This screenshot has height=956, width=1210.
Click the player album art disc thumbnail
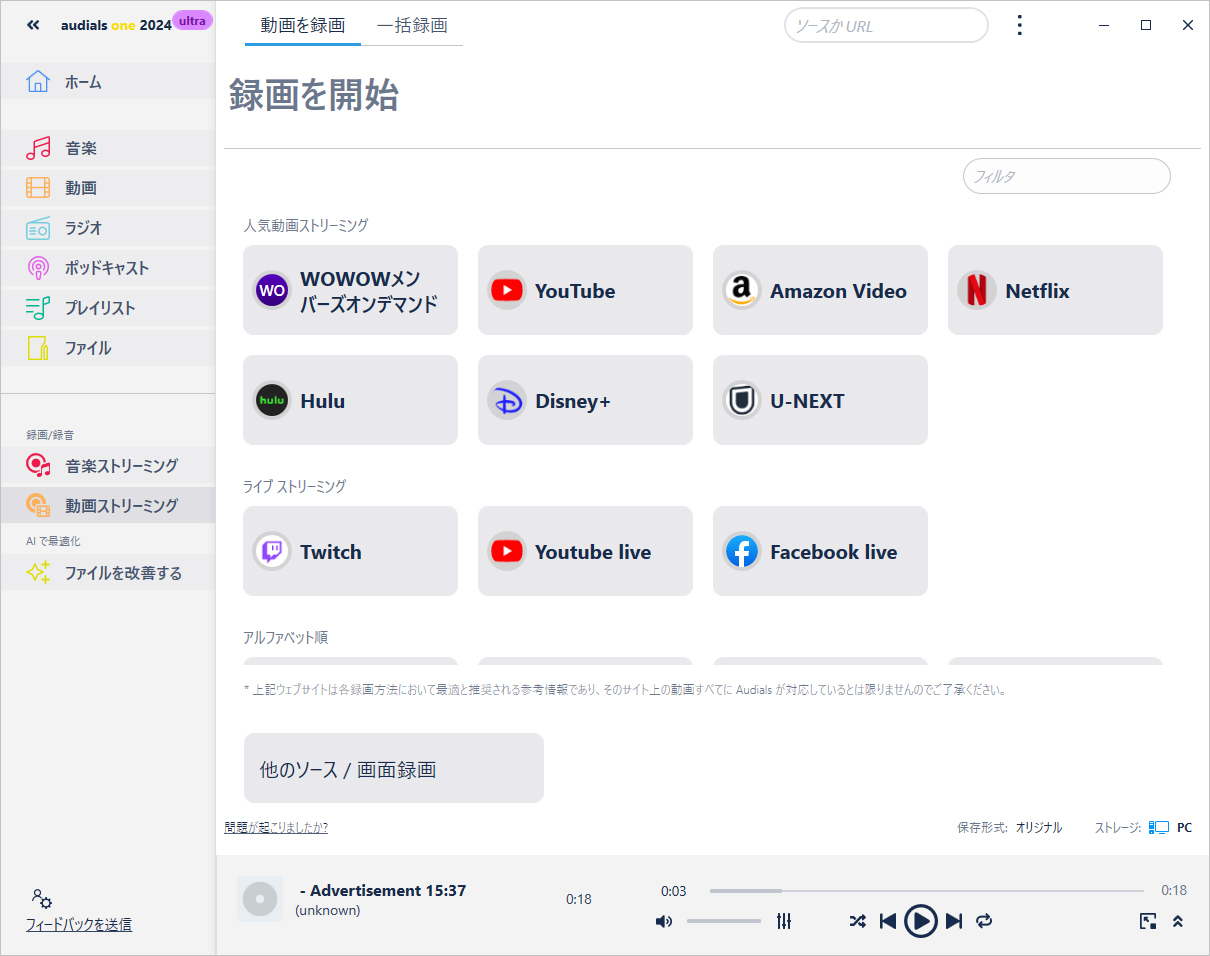click(260, 899)
